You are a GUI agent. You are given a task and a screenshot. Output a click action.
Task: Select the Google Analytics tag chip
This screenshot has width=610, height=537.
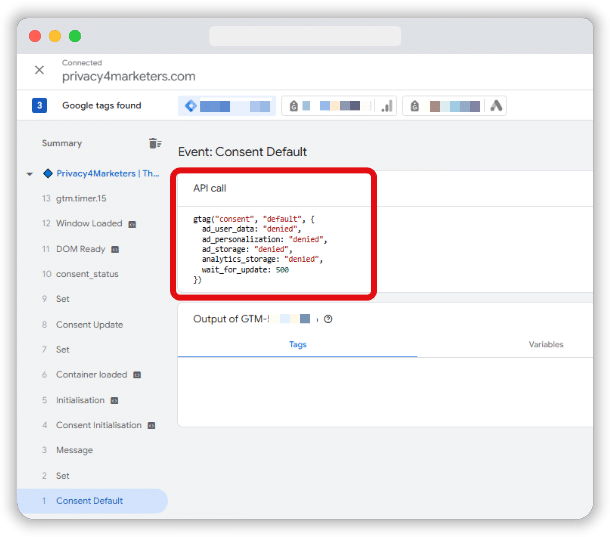[x=339, y=106]
